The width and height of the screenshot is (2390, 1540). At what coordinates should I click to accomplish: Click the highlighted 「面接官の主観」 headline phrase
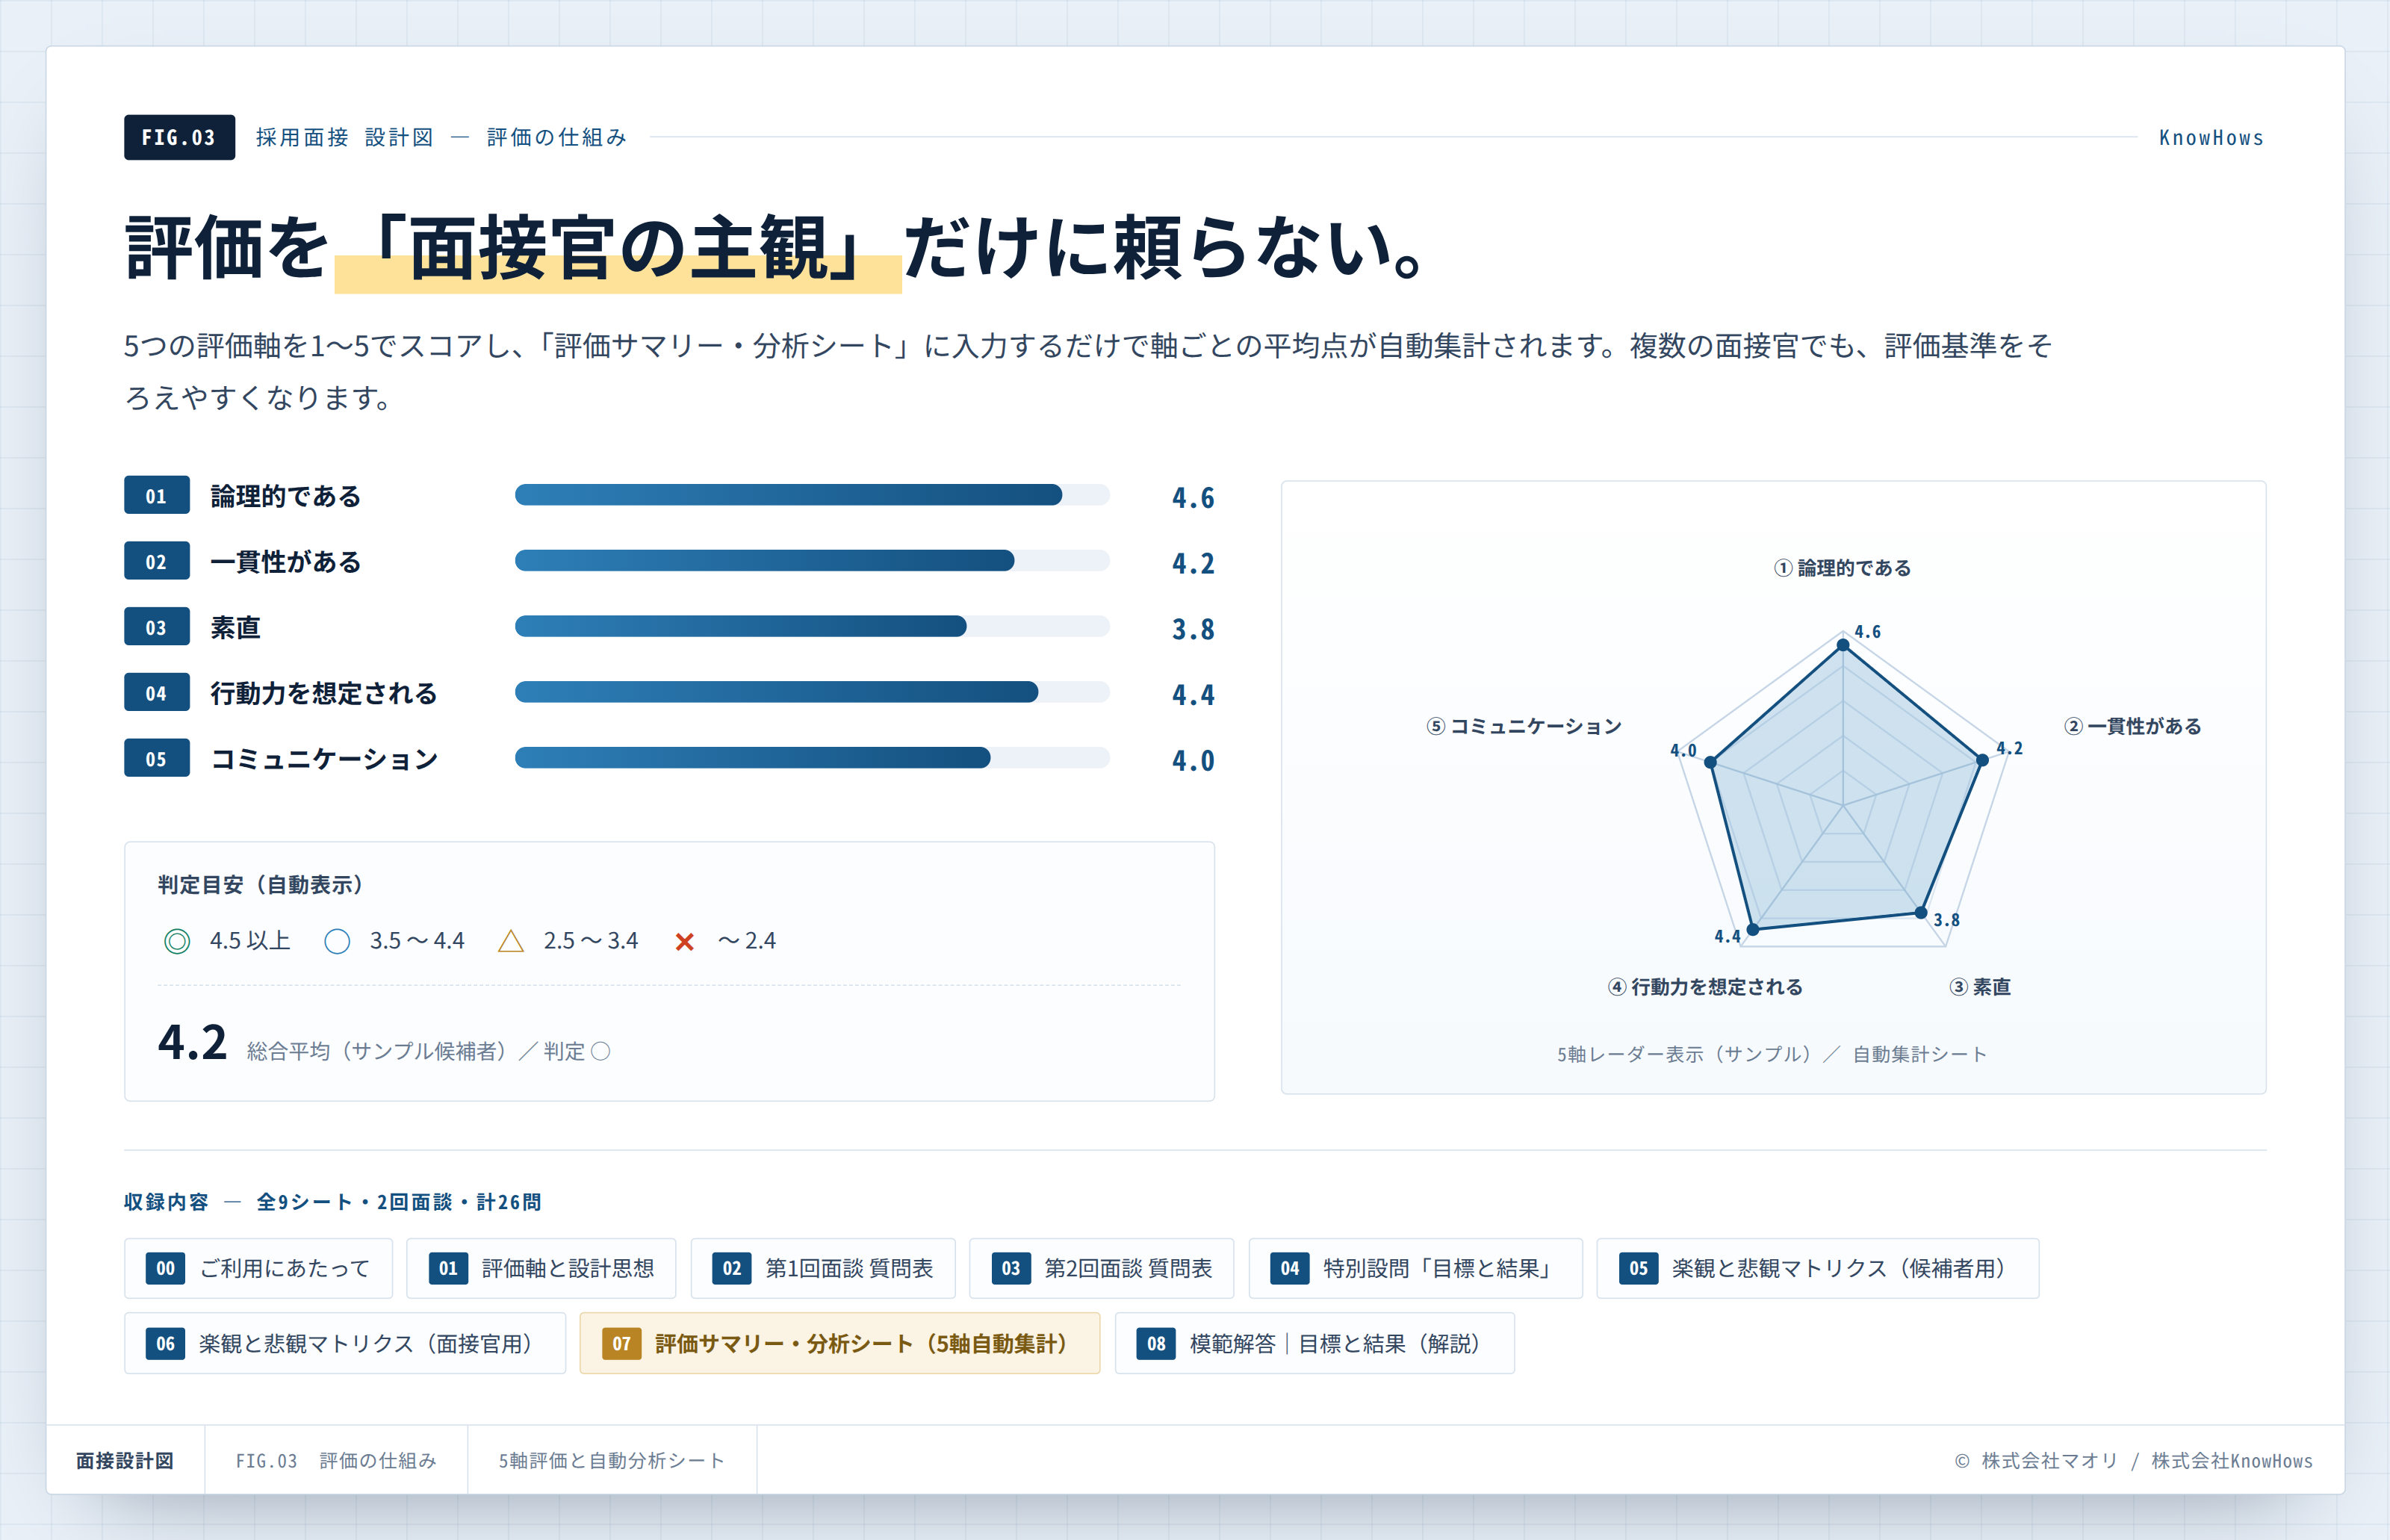pos(617,249)
